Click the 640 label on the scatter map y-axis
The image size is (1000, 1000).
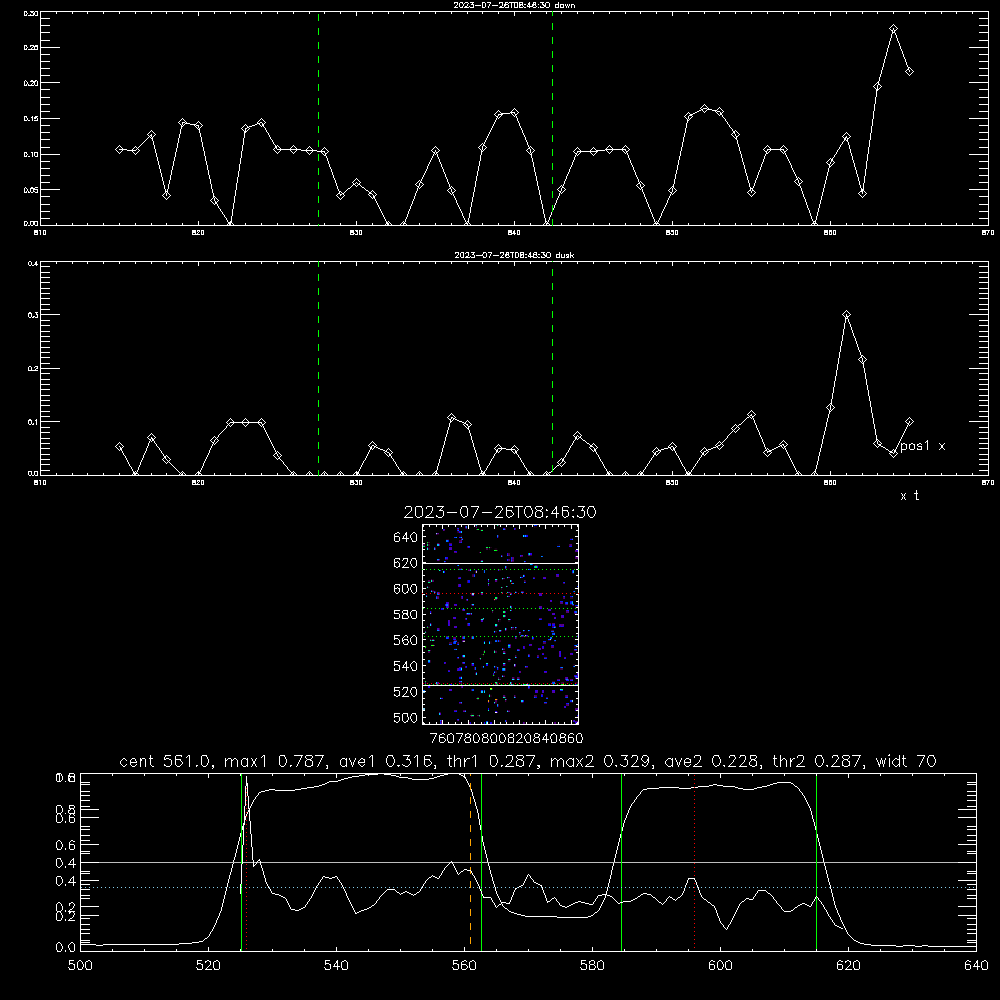pos(405,538)
